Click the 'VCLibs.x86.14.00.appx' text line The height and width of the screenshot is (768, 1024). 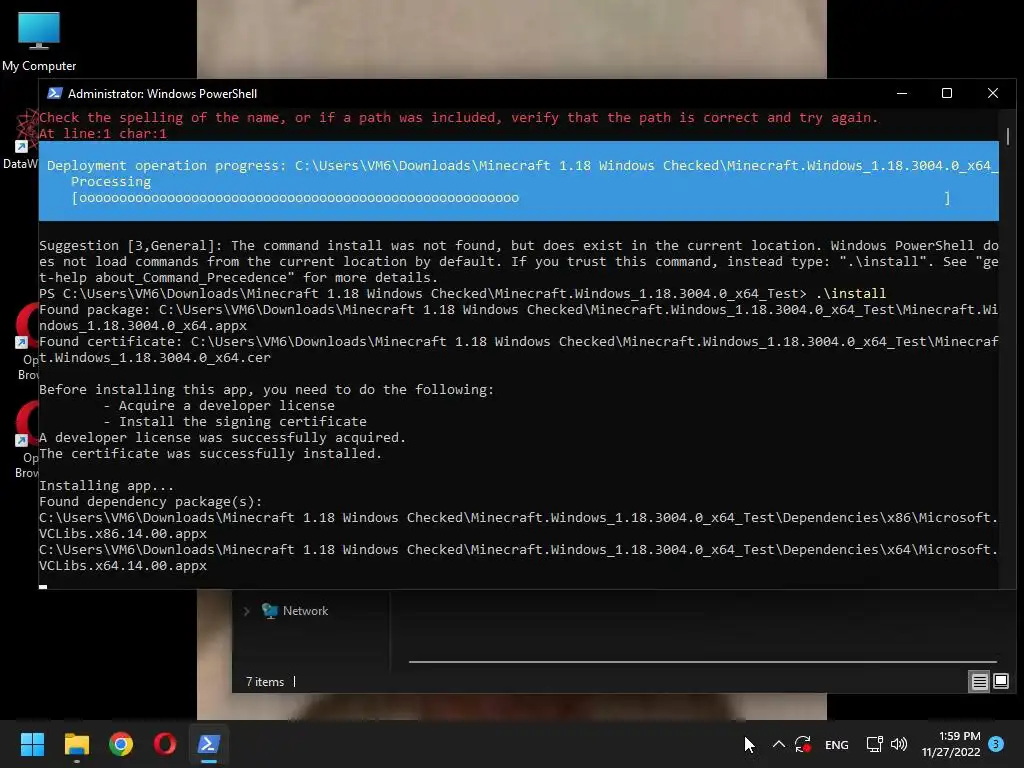tap(123, 534)
